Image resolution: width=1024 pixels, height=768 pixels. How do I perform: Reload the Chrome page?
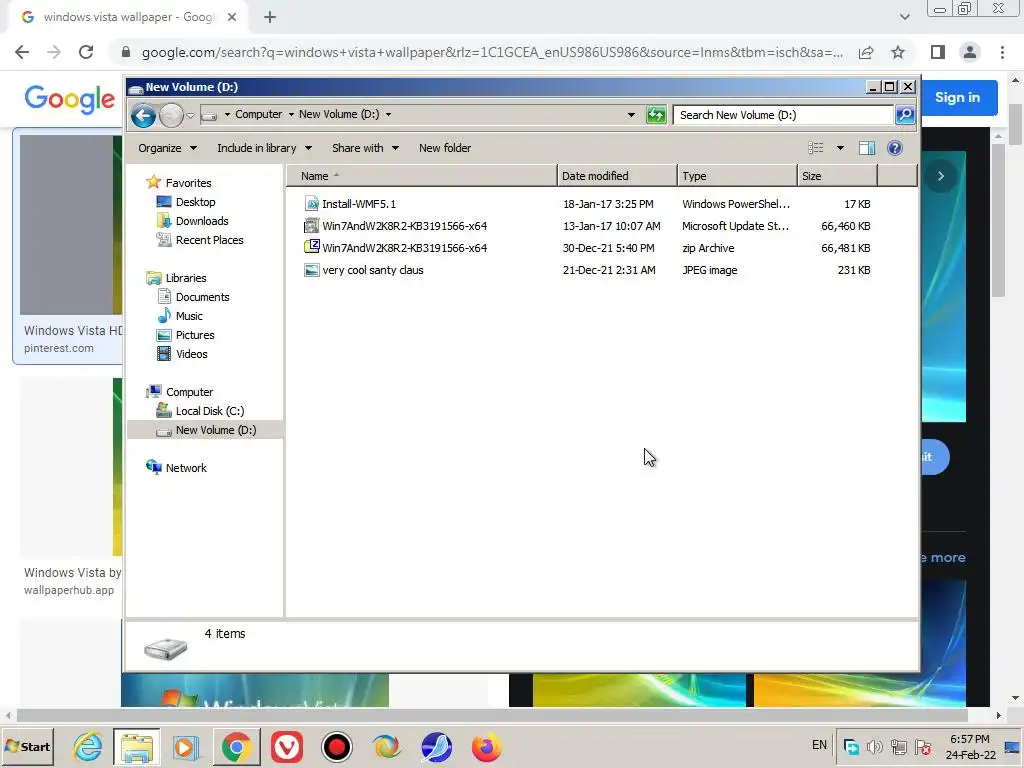pyautogui.click(x=86, y=52)
